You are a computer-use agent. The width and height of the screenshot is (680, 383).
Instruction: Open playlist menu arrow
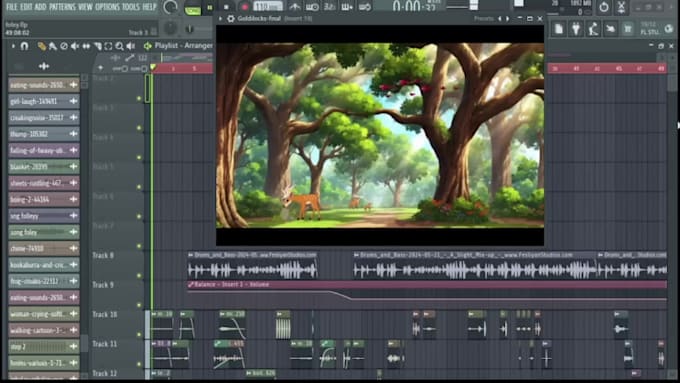pos(13,46)
